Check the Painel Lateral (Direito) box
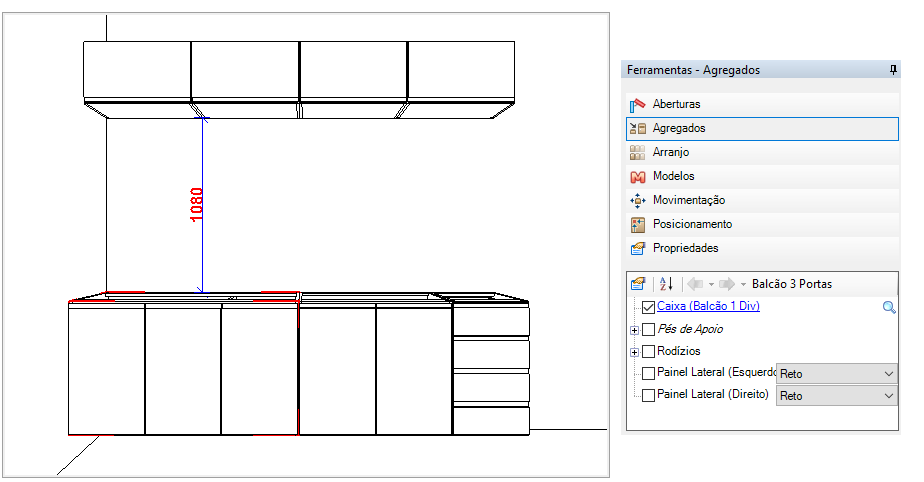 (648, 395)
